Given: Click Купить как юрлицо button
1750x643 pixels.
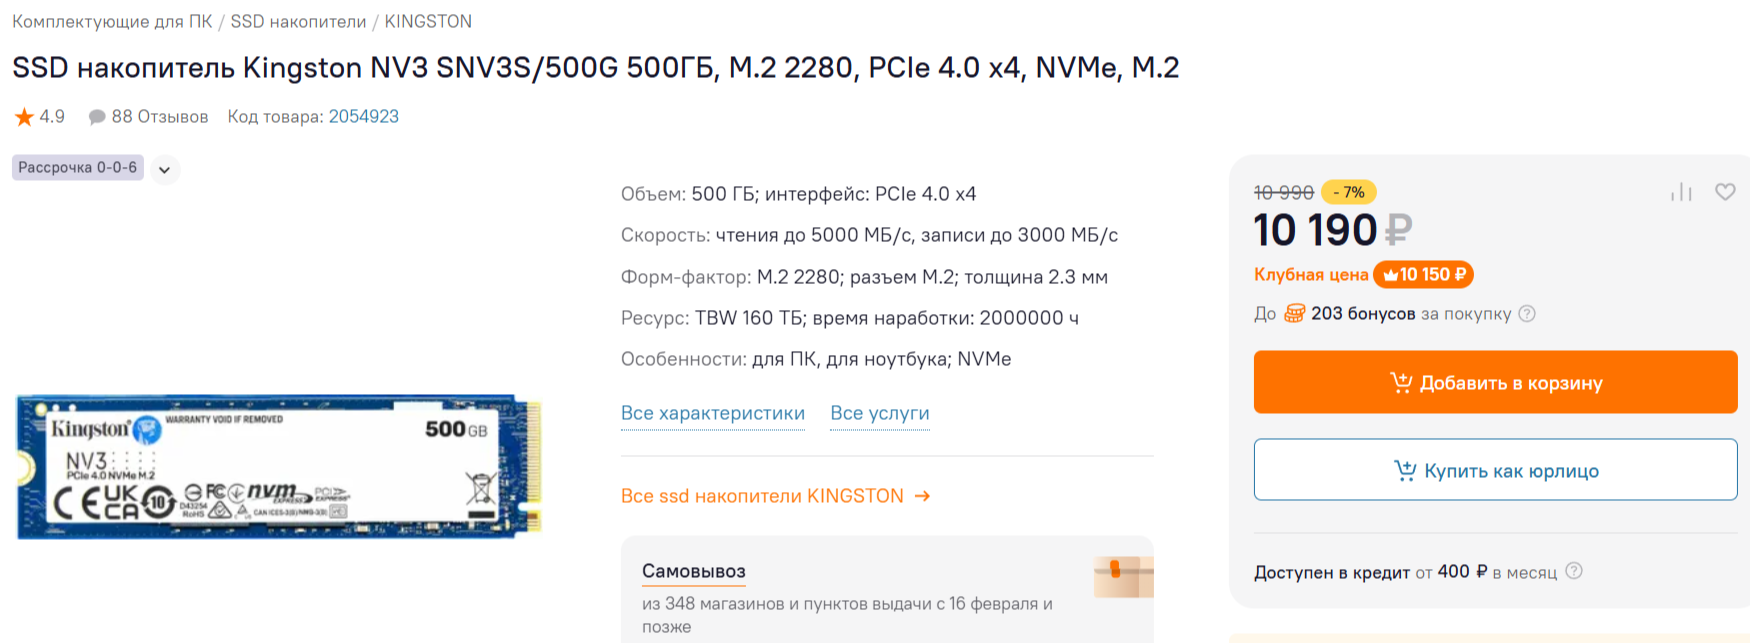Looking at the screenshot, I should [1495, 470].
